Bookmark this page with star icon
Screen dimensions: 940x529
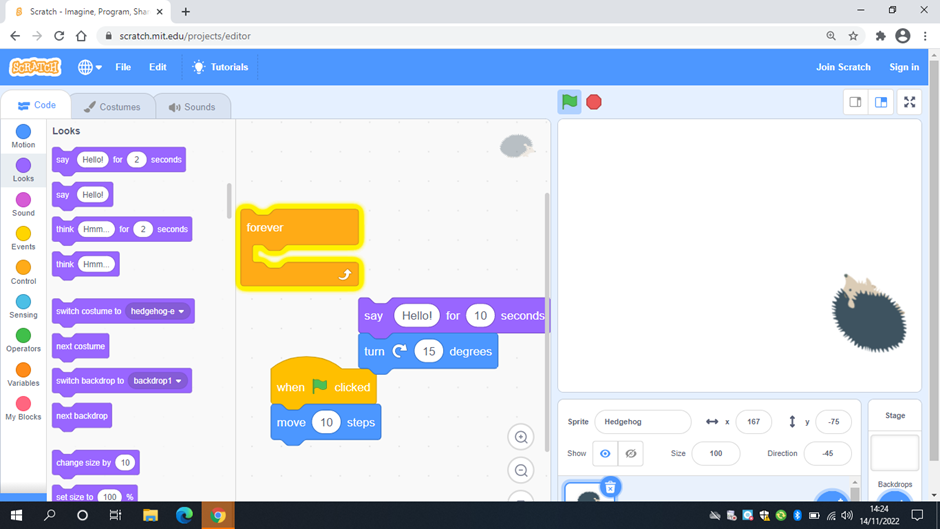coord(853,36)
